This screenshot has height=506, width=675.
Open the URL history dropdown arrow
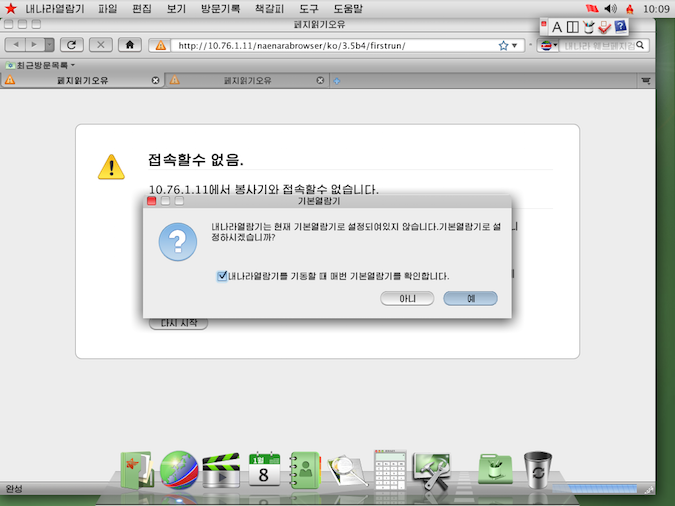tap(515, 45)
